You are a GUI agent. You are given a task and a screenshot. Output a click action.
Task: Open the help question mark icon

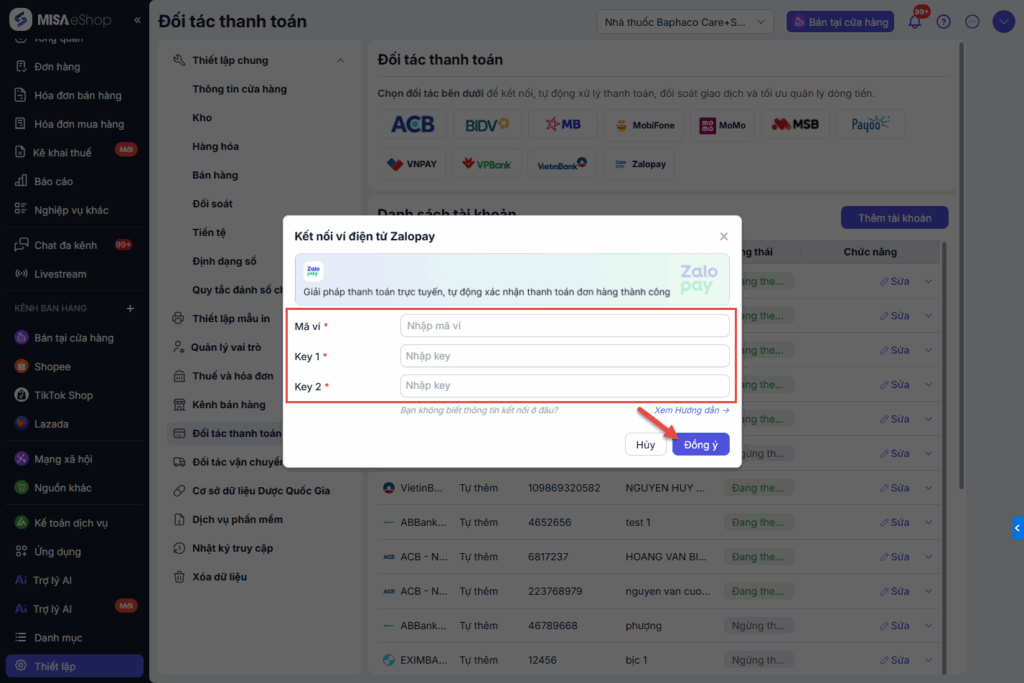(943, 21)
